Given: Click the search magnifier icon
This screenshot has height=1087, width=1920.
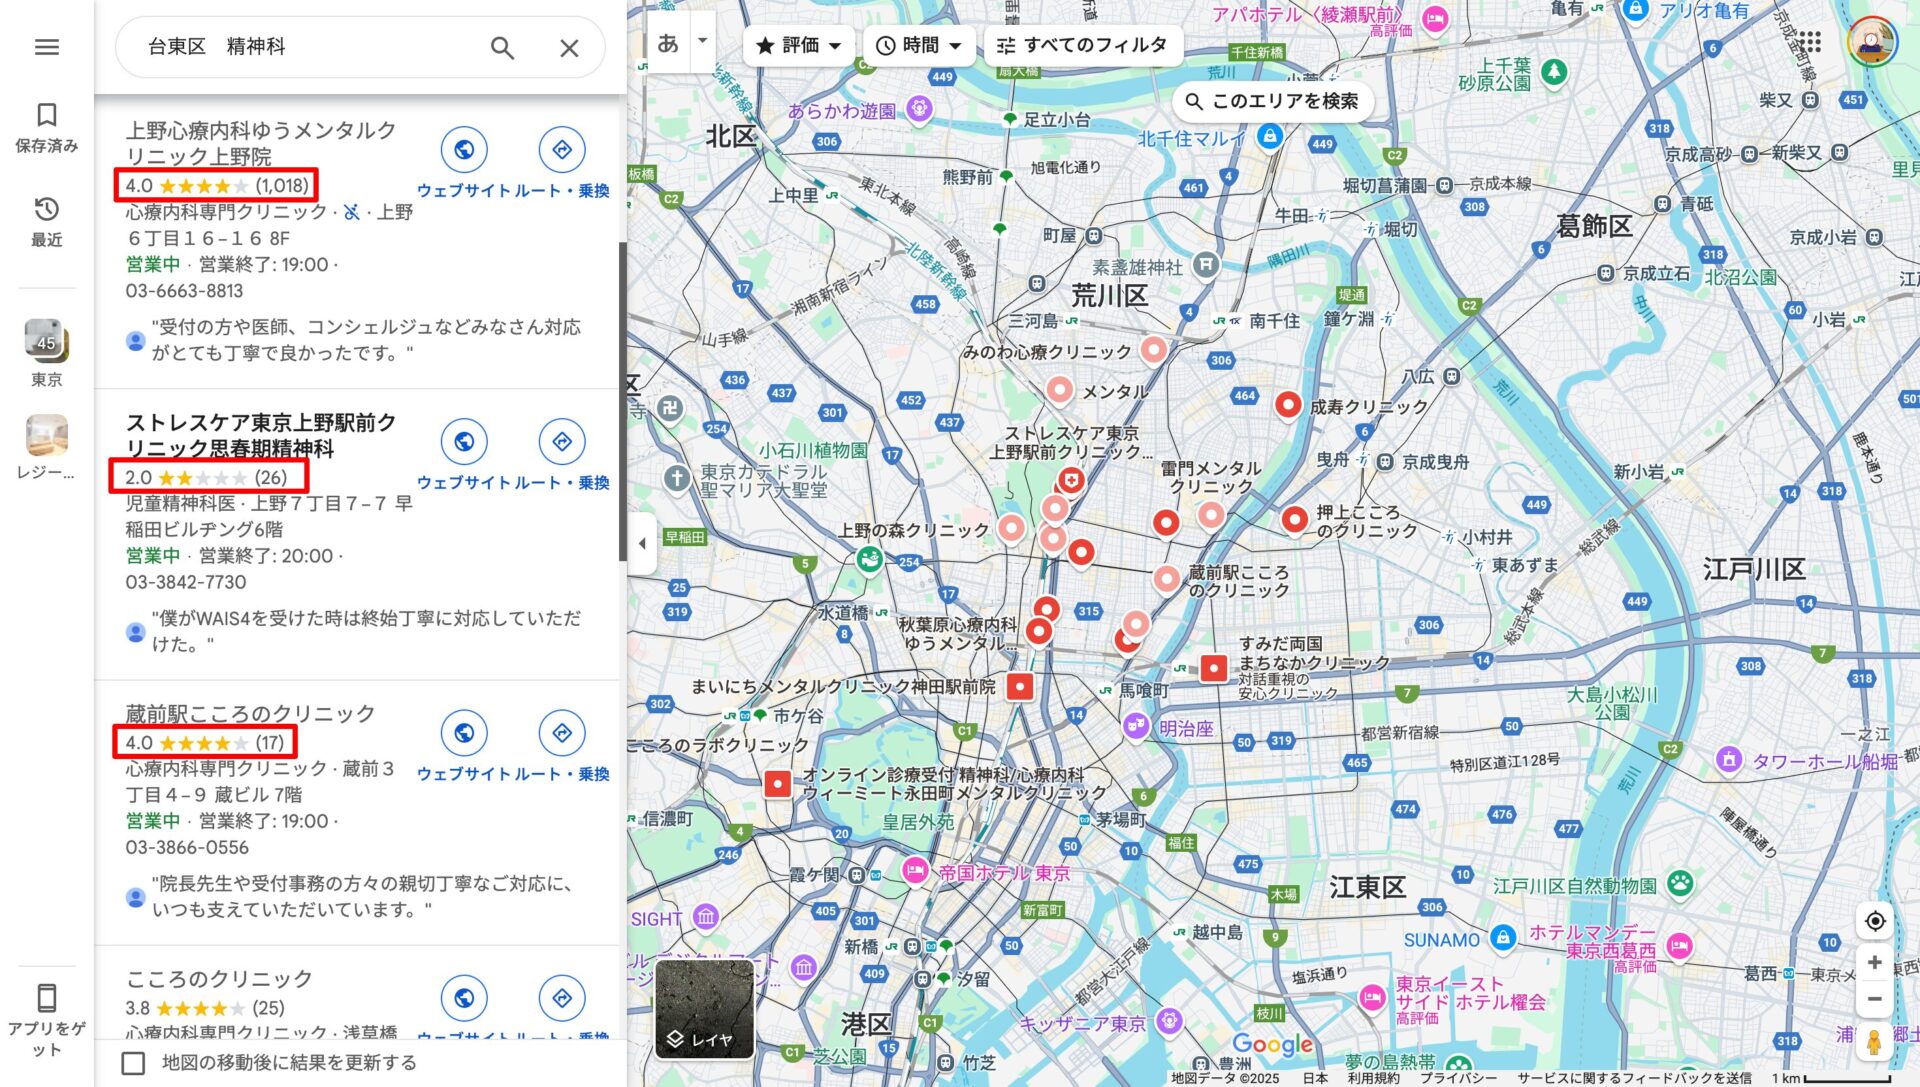Looking at the screenshot, I should [502, 47].
